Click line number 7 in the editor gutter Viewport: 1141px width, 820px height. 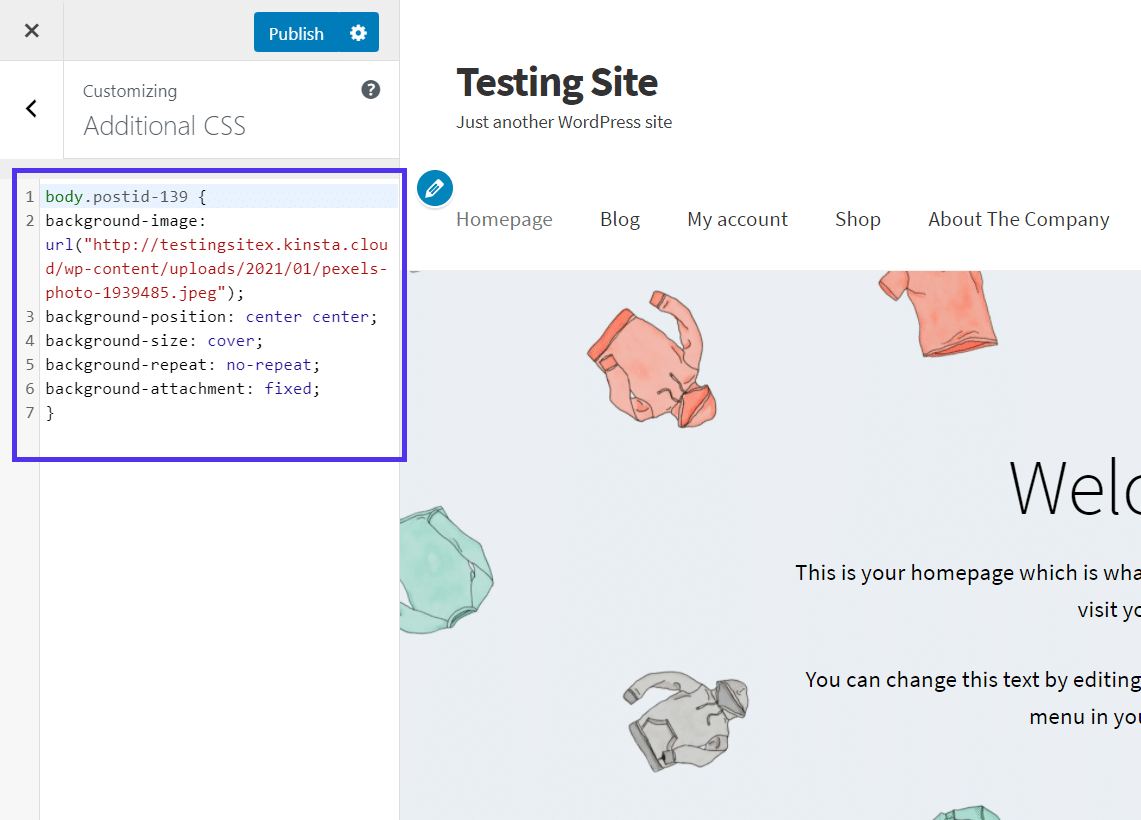(x=29, y=412)
